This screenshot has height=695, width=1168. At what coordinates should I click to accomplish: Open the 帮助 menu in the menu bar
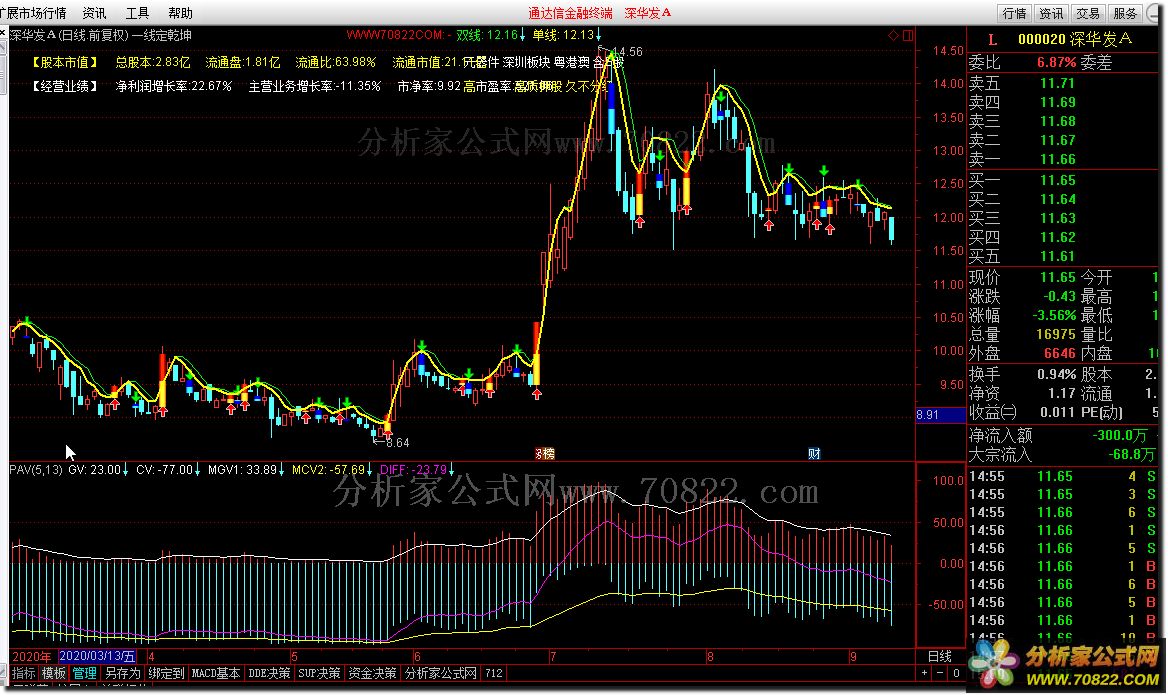[x=180, y=13]
